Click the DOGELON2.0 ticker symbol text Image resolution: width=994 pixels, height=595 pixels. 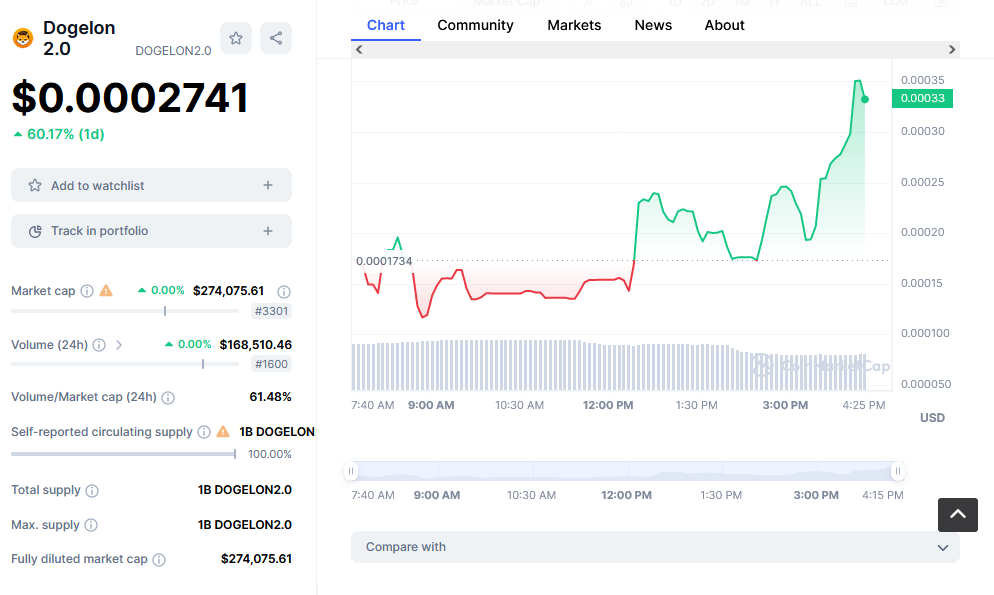pos(173,51)
